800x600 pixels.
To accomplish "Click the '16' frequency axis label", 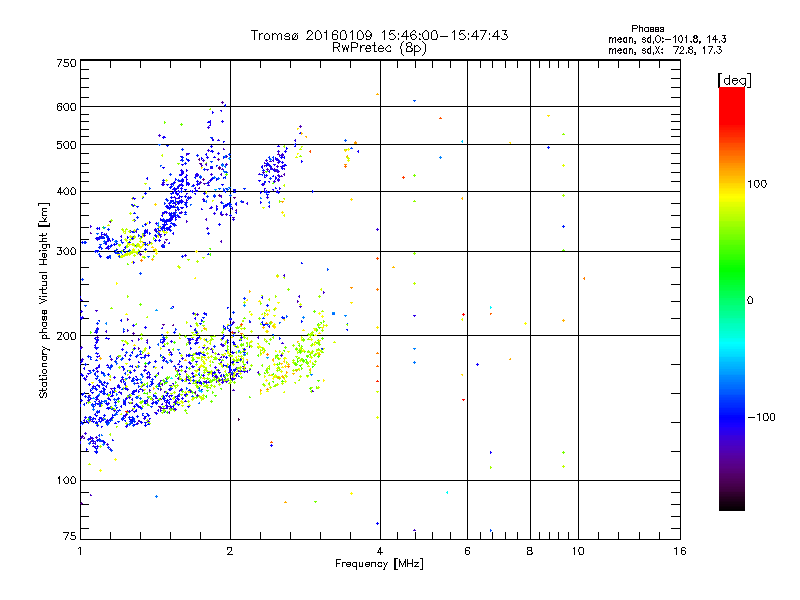I will click(680, 551).
